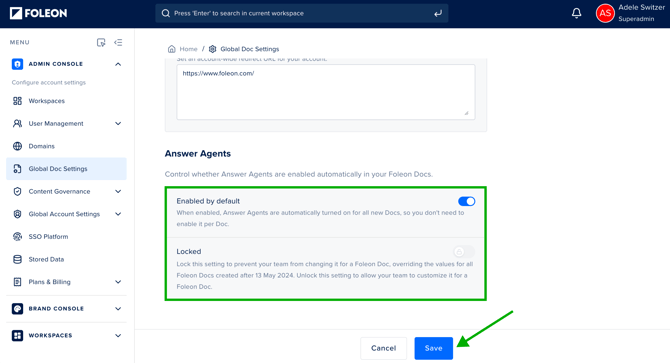Image resolution: width=670 pixels, height=363 pixels.
Task: Click the search field in top bar
Action: pos(302,13)
